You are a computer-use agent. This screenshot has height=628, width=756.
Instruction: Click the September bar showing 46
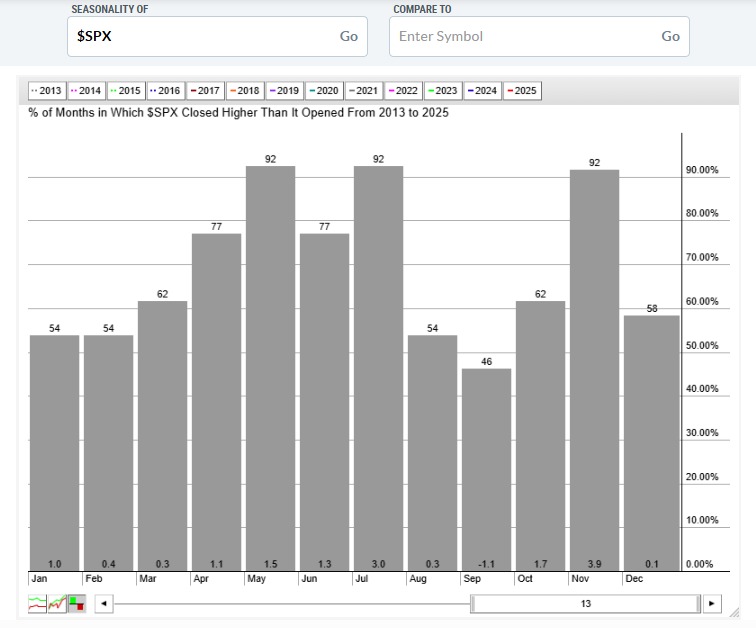(486, 468)
